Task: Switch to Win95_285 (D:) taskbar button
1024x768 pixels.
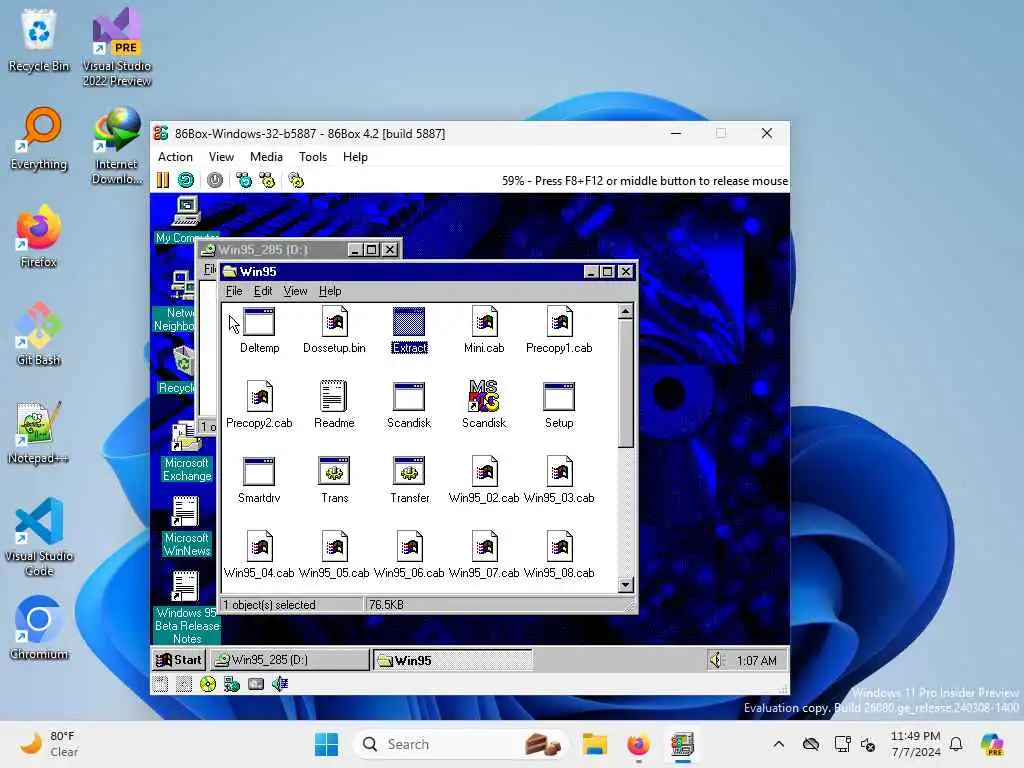Action: click(289, 660)
